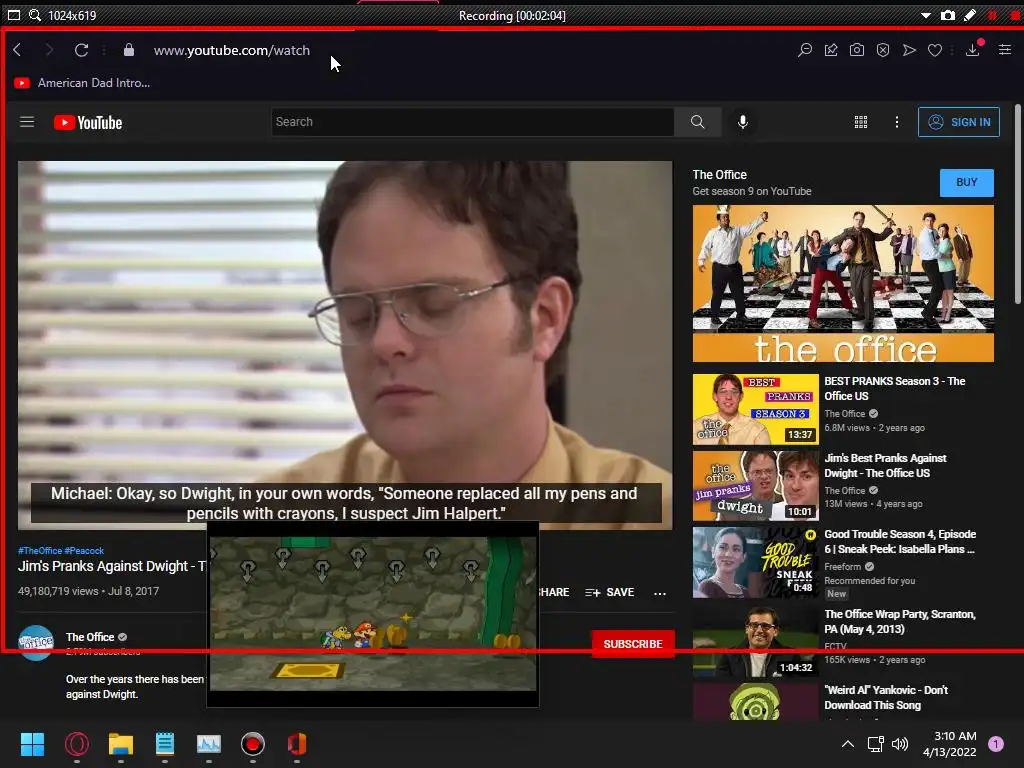Expand hidden system tray icons chevron
Image resolution: width=1024 pixels, height=768 pixels.
coord(847,744)
